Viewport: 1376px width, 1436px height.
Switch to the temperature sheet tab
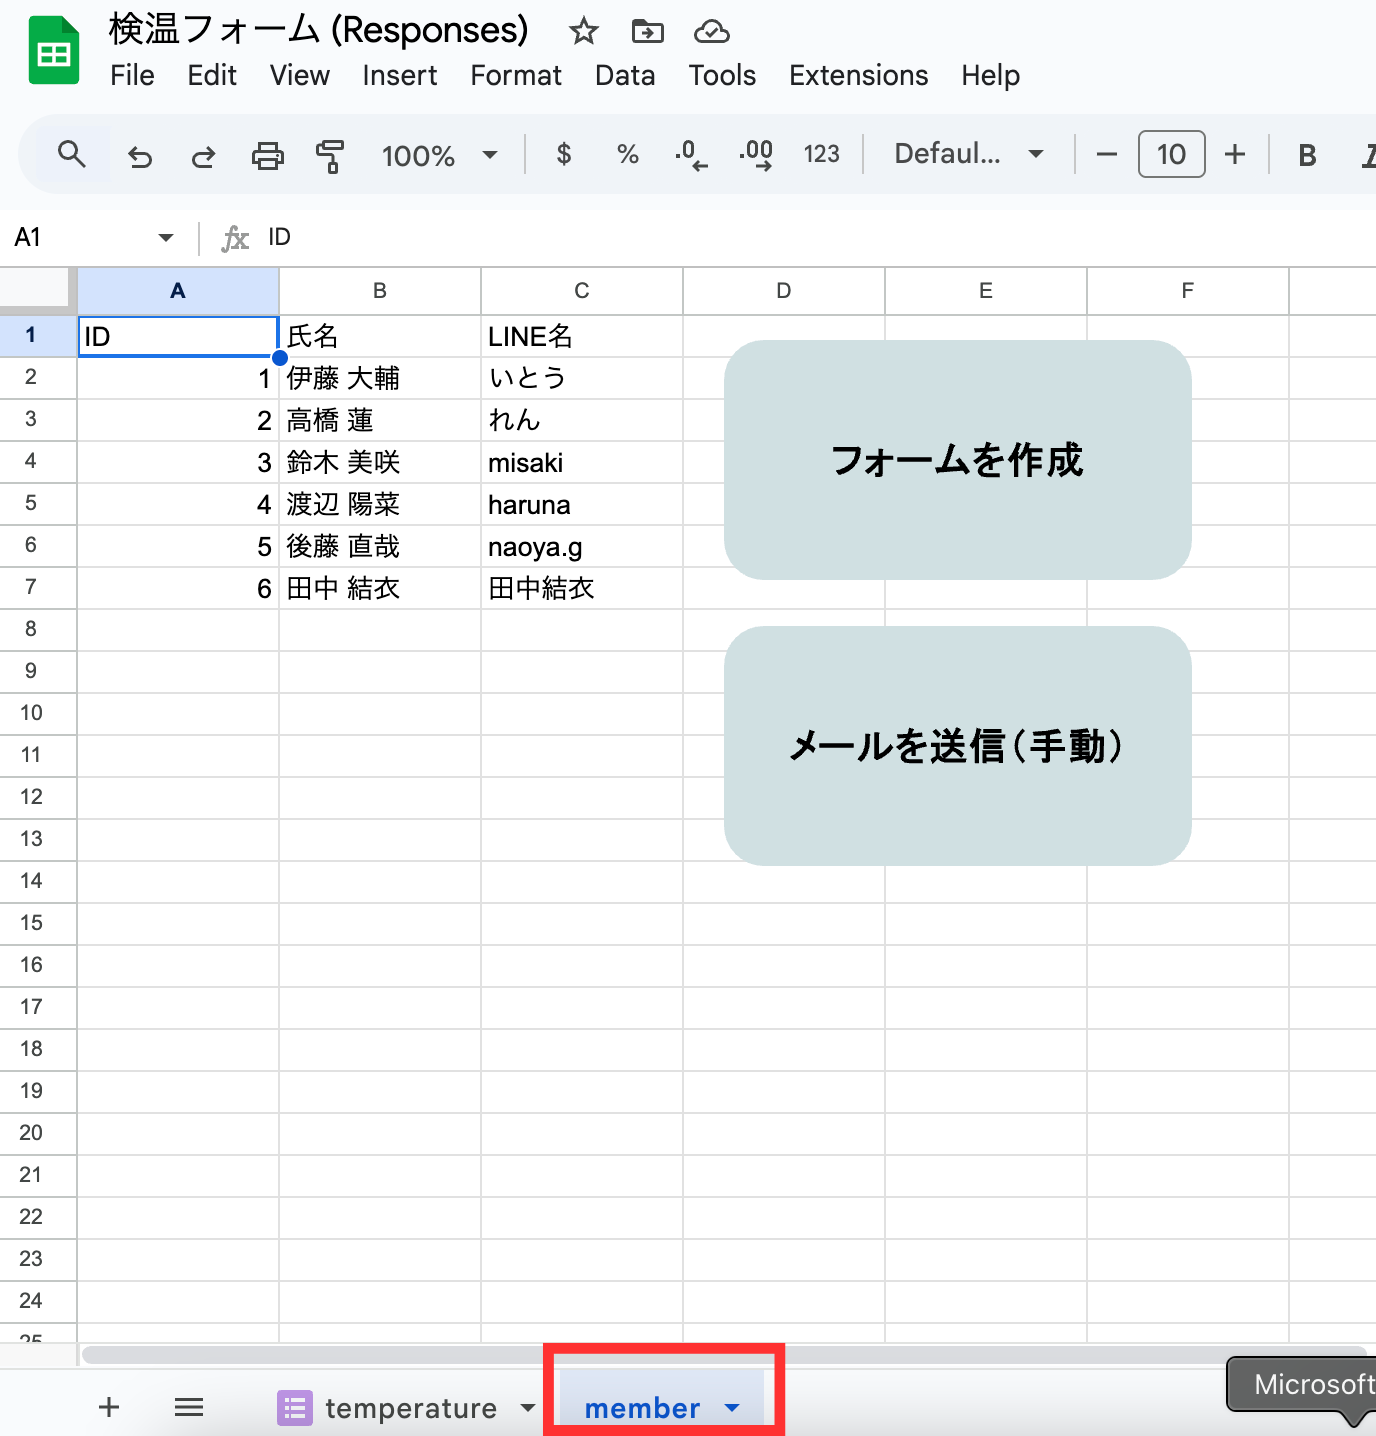[x=410, y=1407]
